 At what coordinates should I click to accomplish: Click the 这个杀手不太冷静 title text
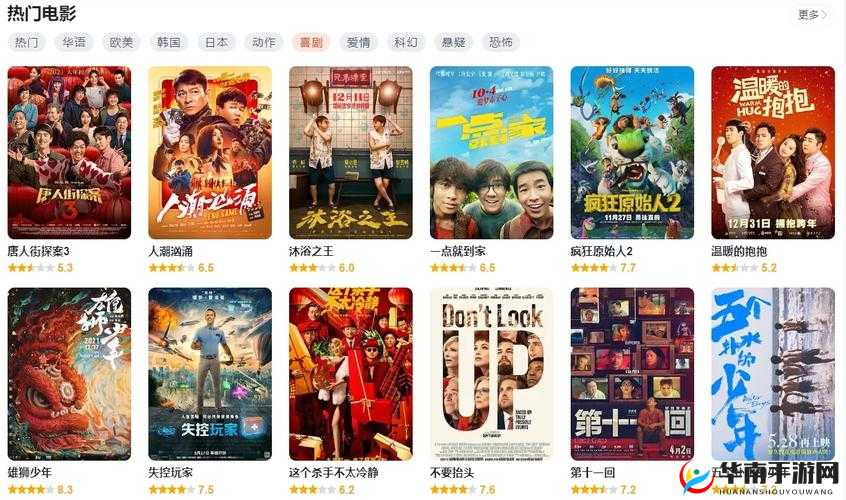(x=333, y=472)
